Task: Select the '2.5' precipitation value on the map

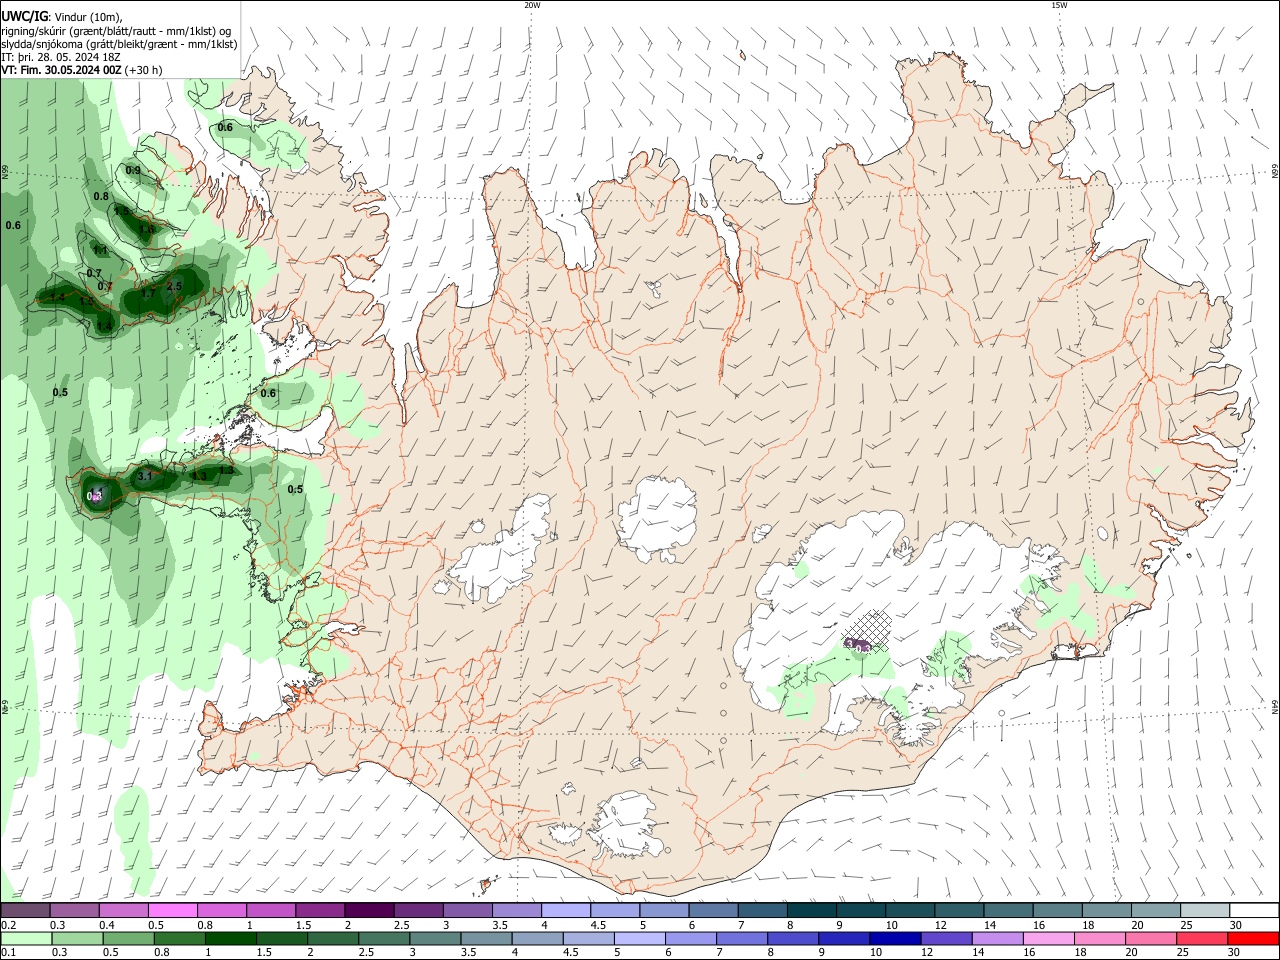Action: [x=174, y=287]
